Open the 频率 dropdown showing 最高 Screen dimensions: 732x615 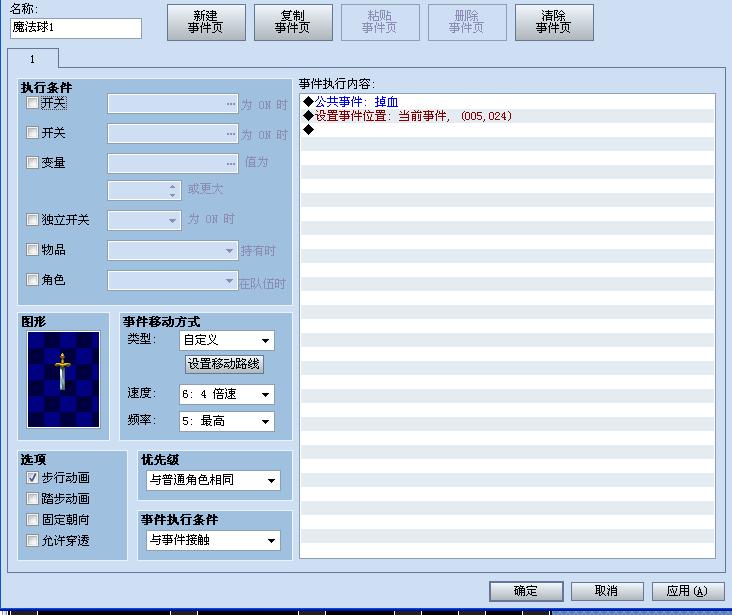pos(227,421)
